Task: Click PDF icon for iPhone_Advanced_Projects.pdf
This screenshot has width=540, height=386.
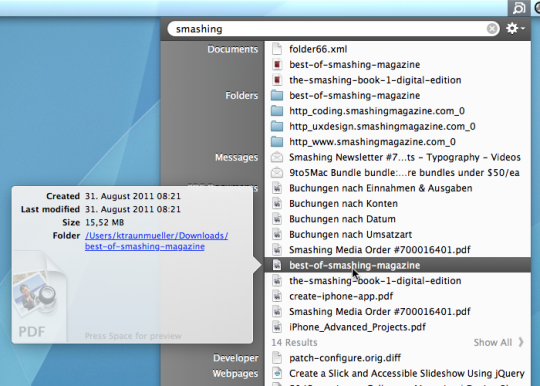Action: pyautogui.click(x=277, y=327)
